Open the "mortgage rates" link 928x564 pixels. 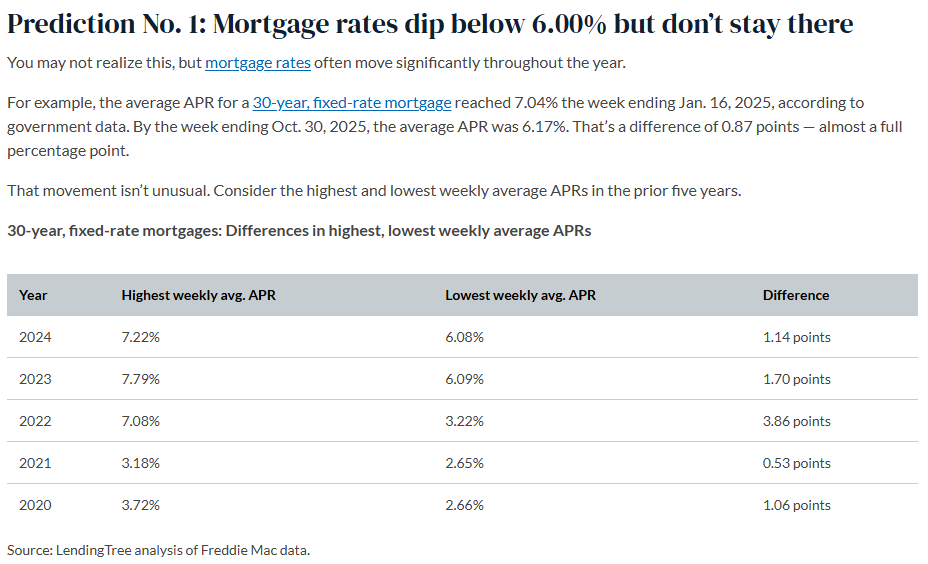(x=258, y=63)
